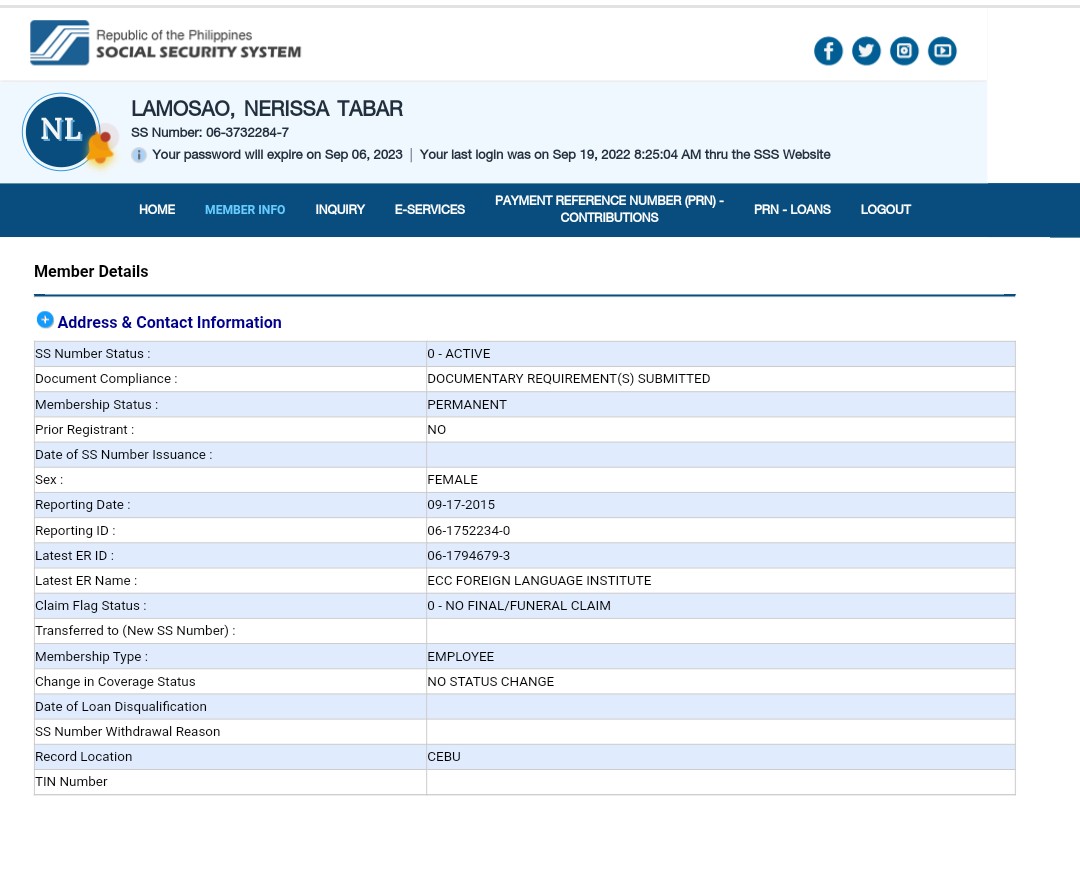Viewport: 1080px width, 874px height.
Task: Open Payment Reference Number Contributions menu
Action: 609,209
